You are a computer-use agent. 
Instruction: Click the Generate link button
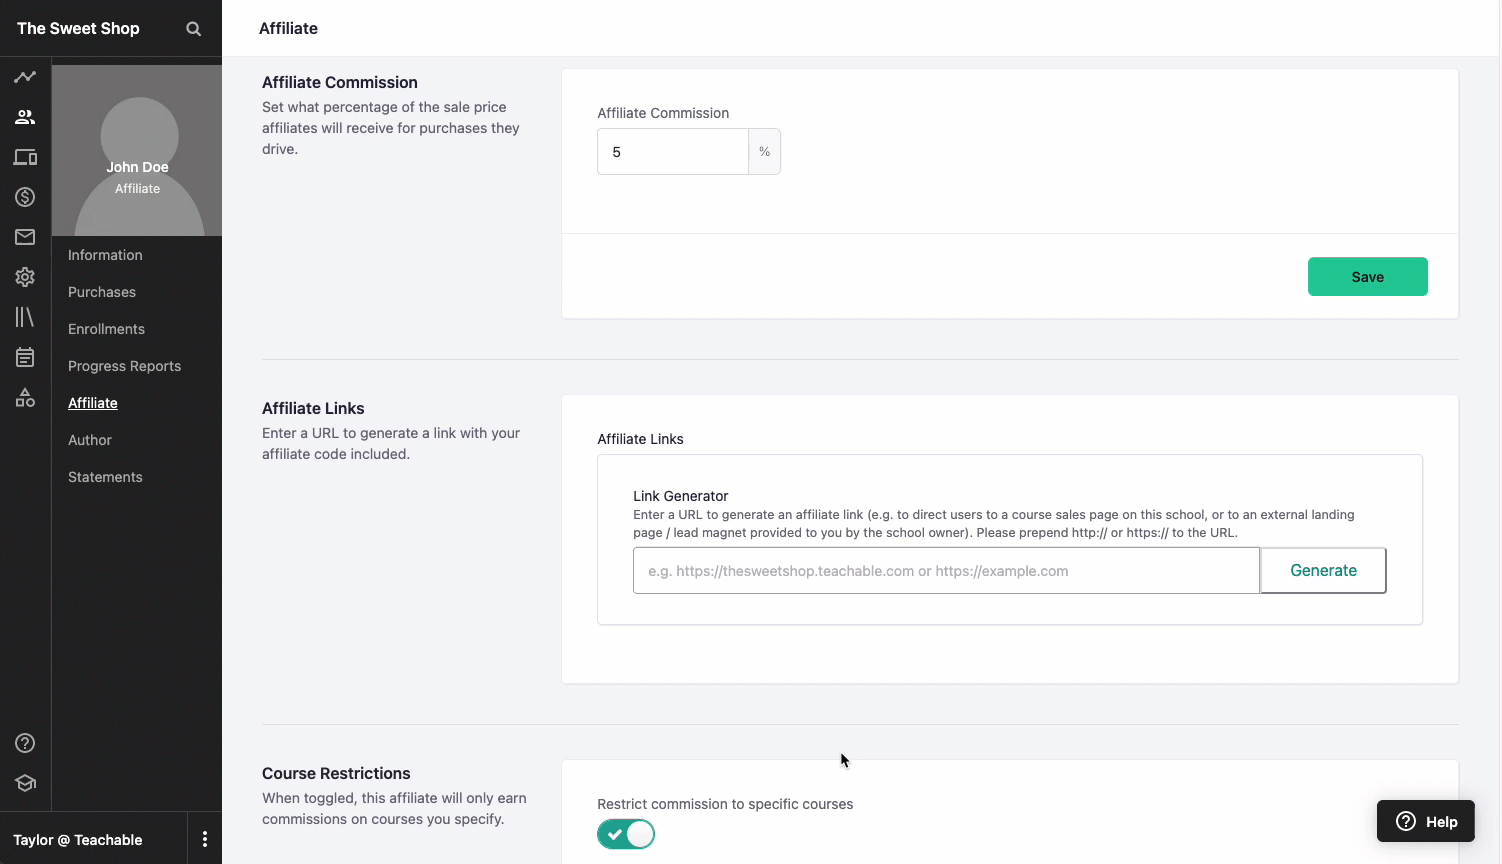pos(1323,570)
